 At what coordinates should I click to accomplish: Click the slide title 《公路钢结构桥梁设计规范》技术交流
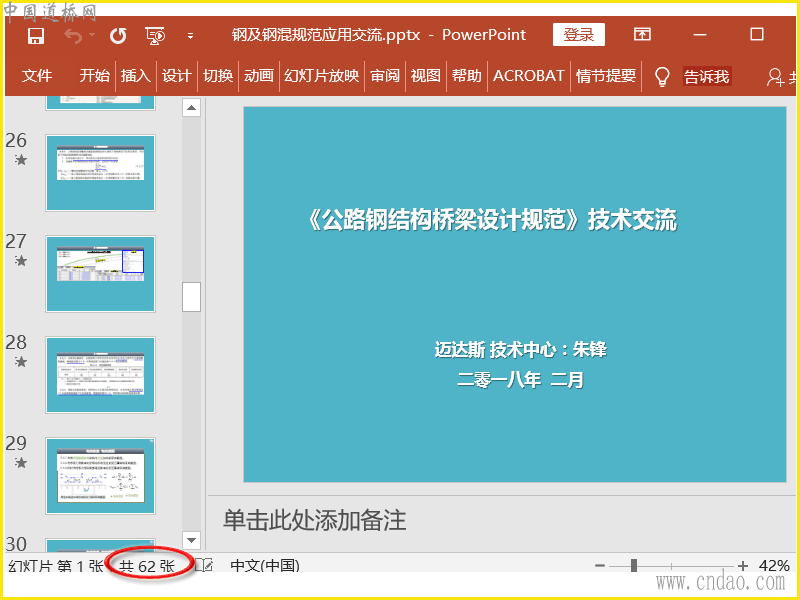(x=492, y=220)
